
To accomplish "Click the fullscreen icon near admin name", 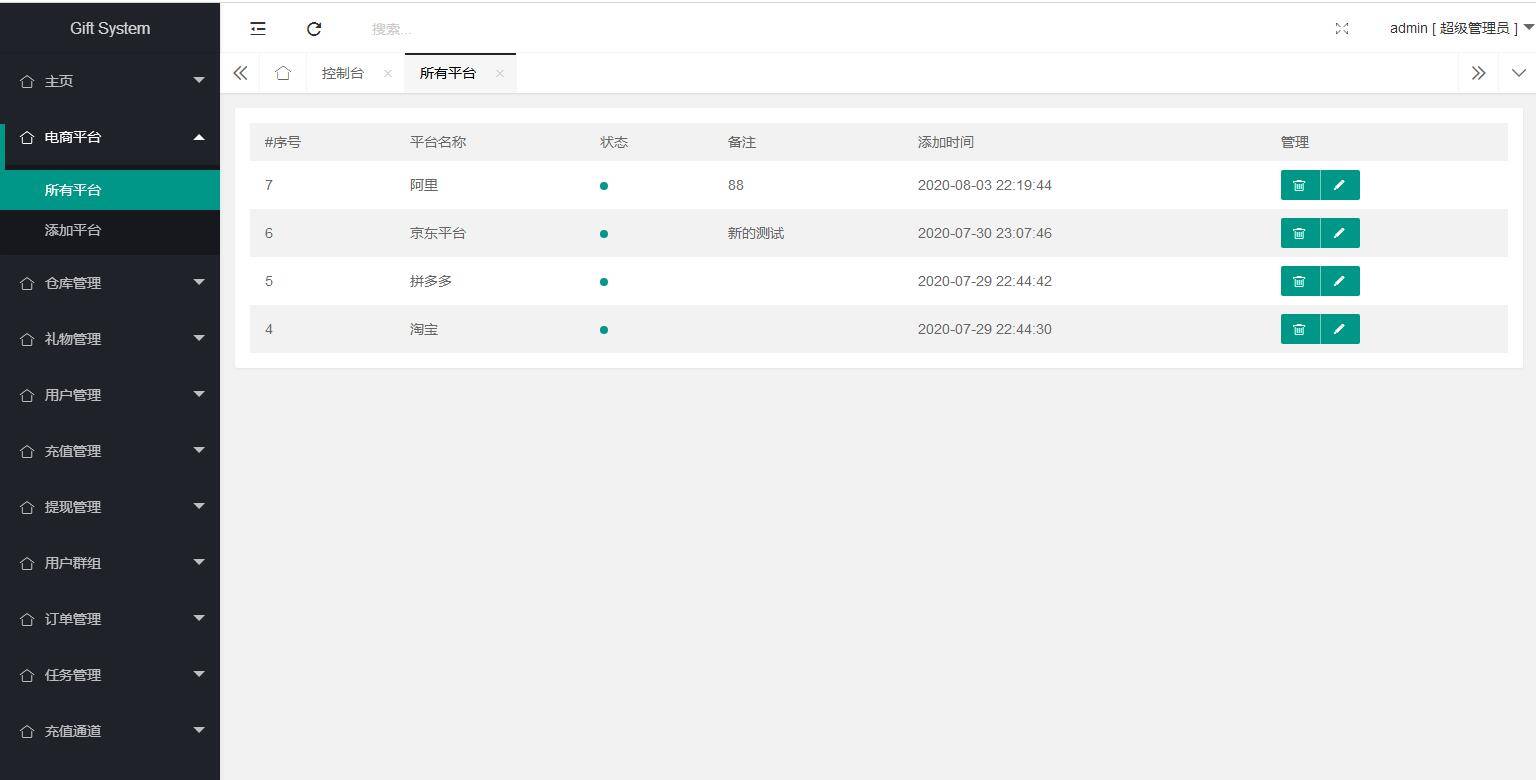I will point(1342,29).
